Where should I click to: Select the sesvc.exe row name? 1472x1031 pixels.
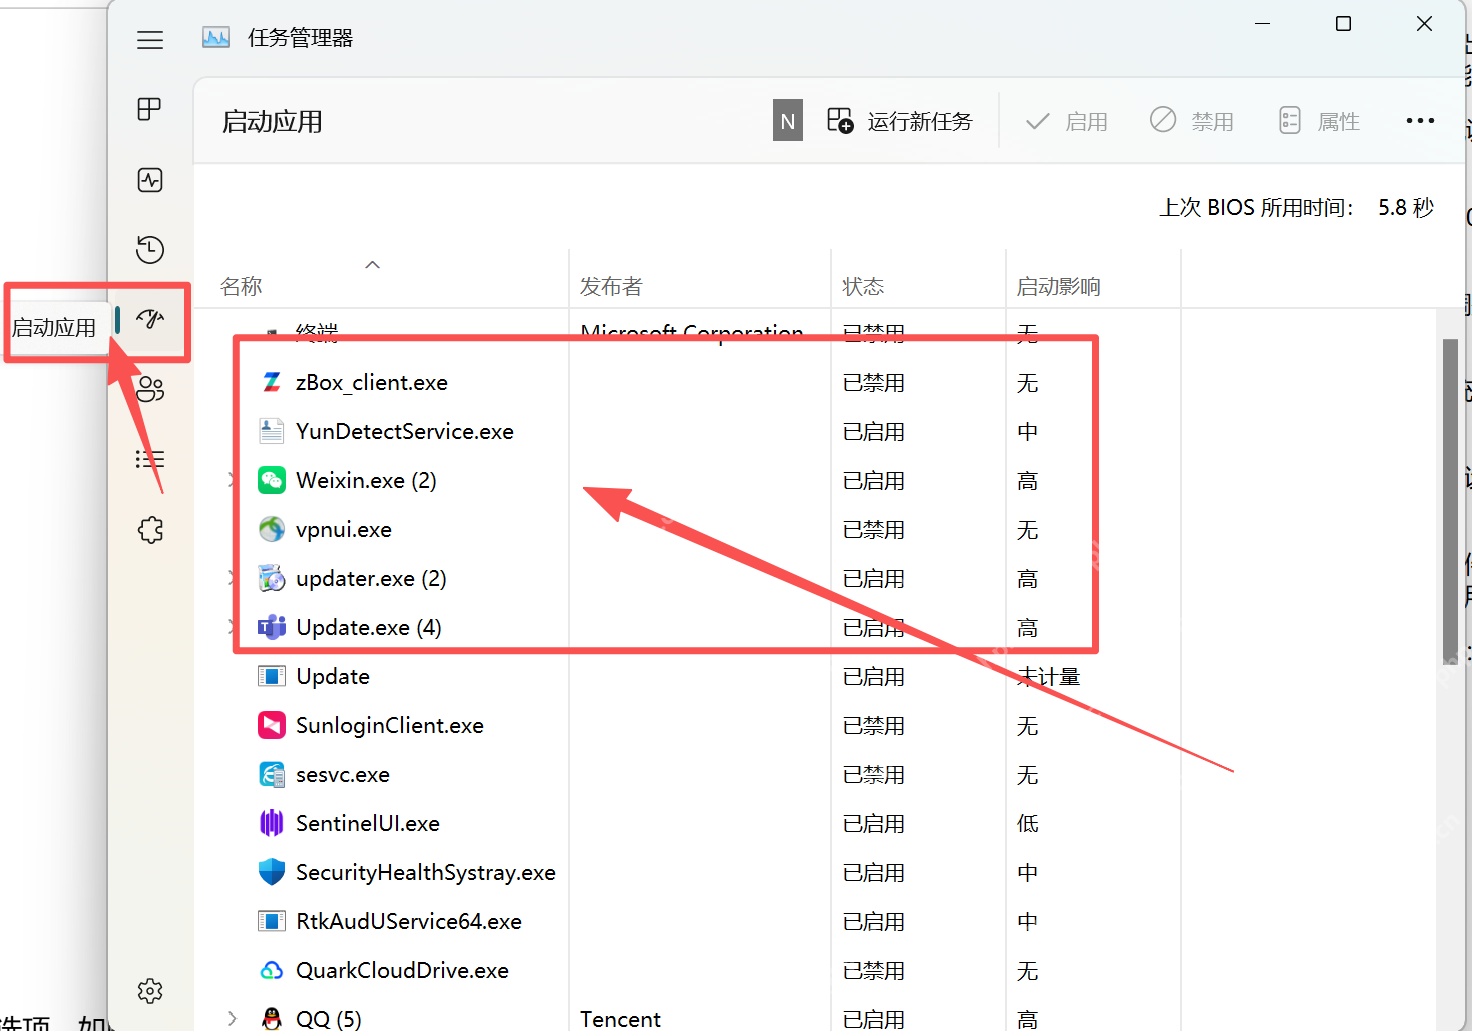[x=343, y=774]
